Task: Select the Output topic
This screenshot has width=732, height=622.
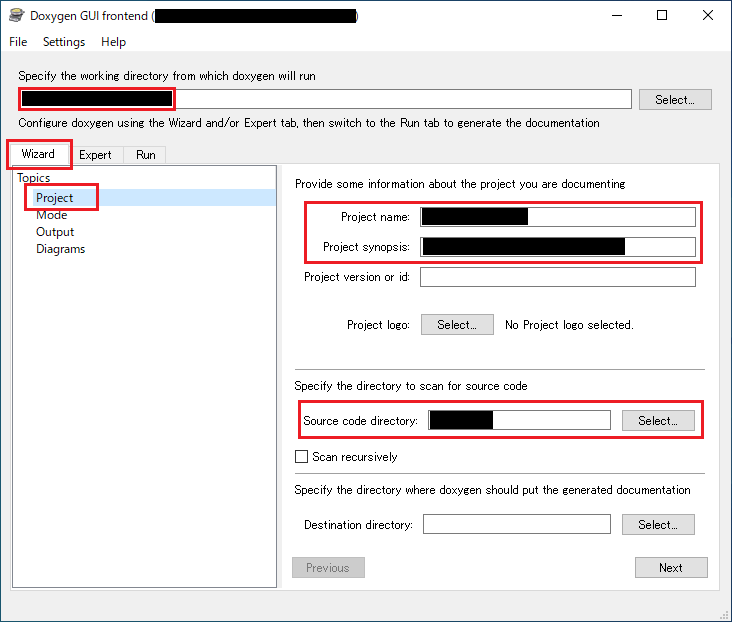Action: pos(55,232)
